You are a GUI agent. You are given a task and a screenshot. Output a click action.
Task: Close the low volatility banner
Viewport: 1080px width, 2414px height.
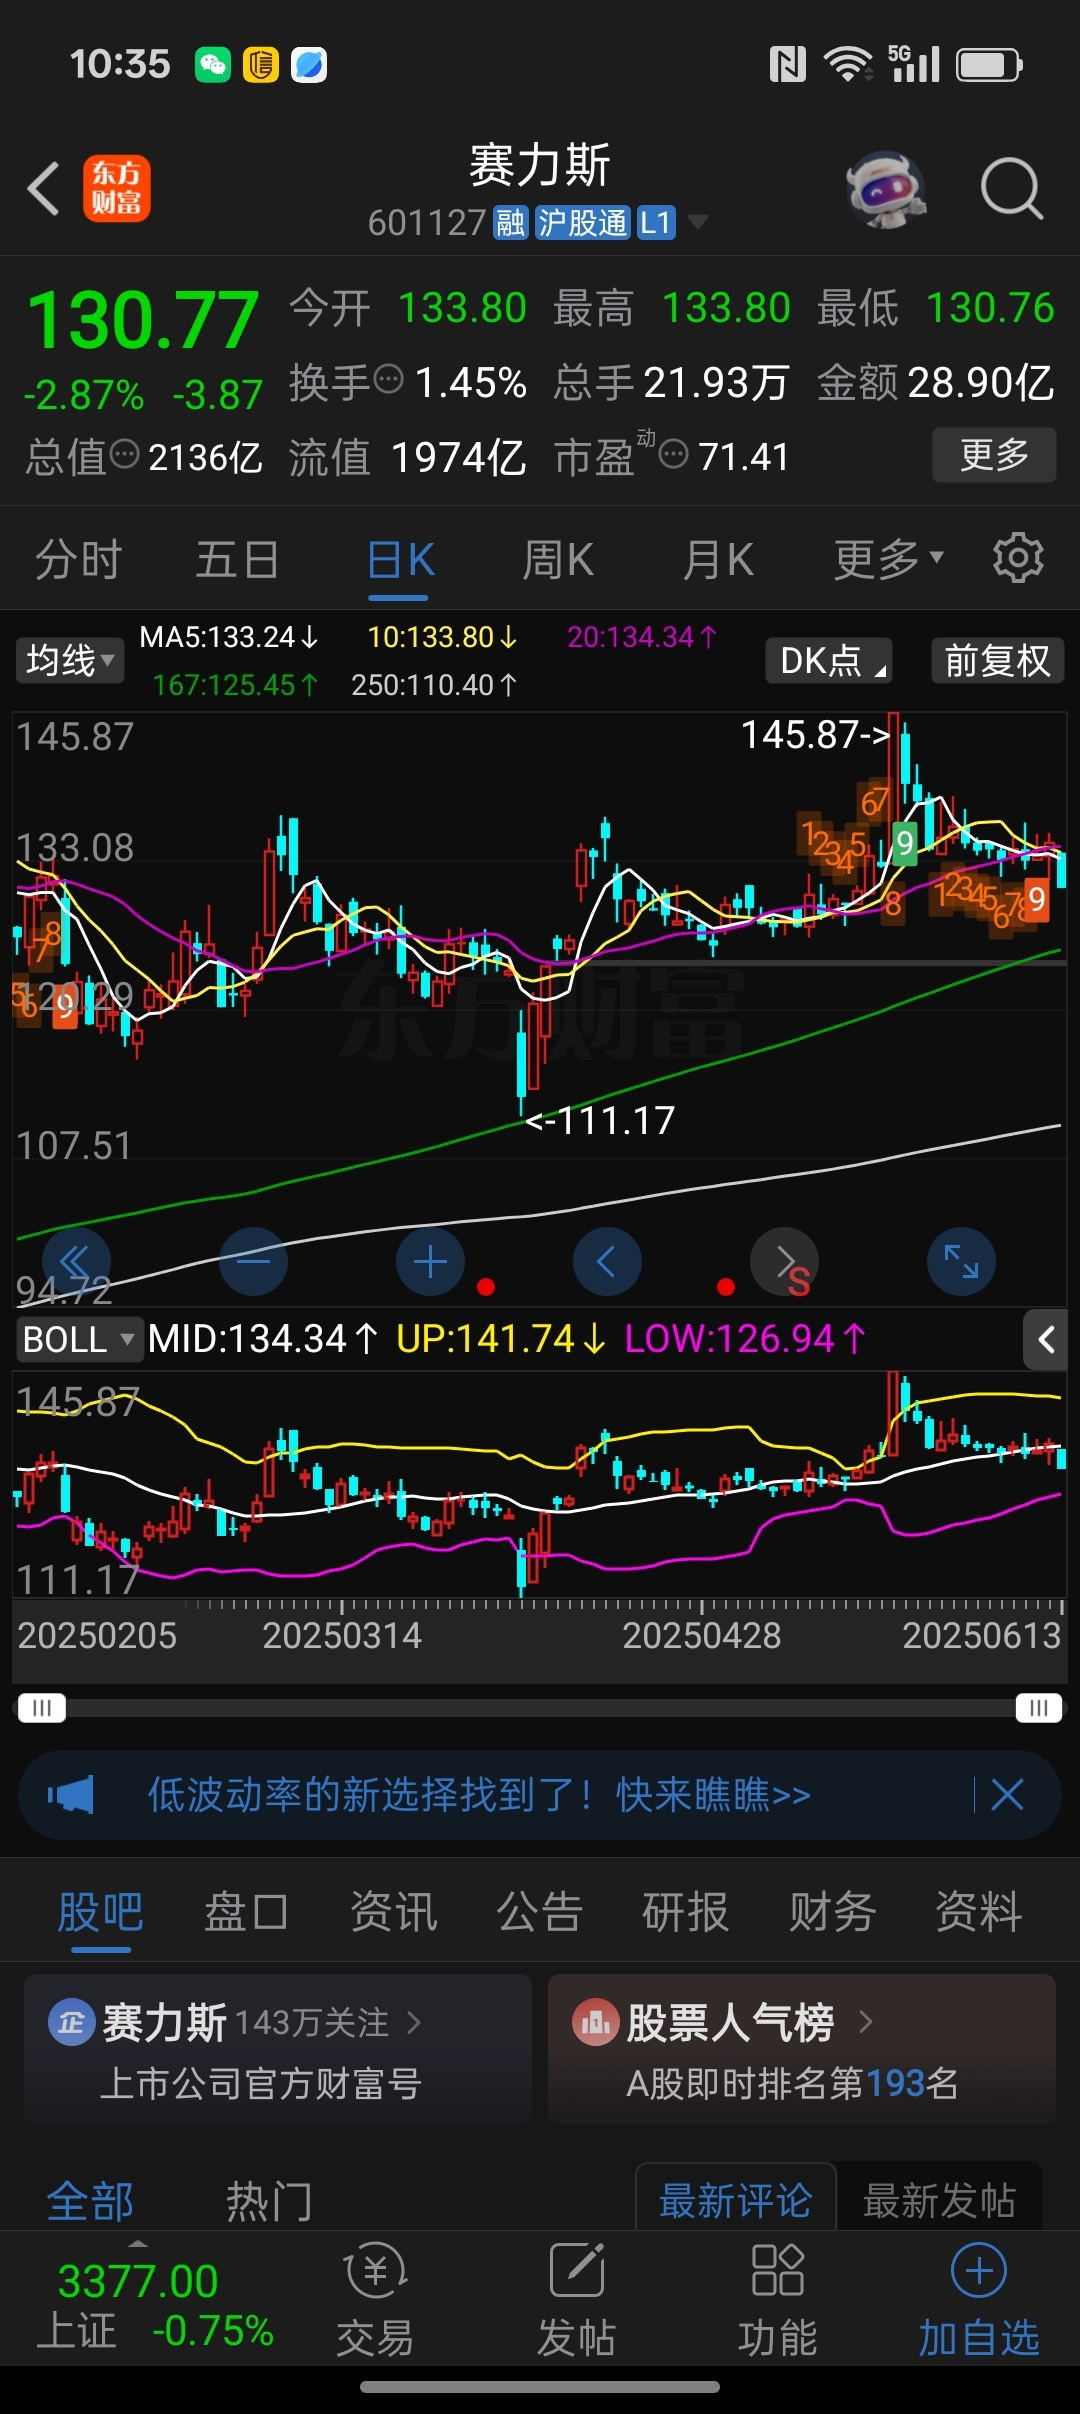(x=1007, y=1795)
